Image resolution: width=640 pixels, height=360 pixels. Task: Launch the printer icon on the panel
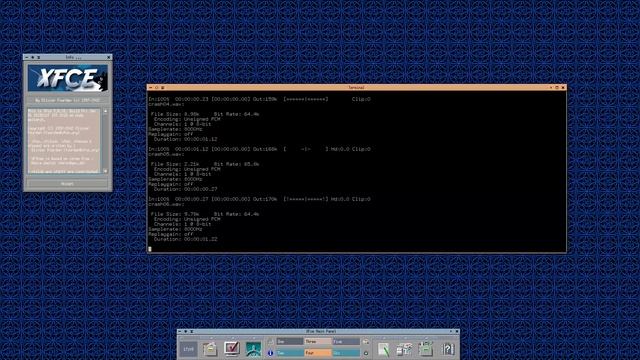point(426,349)
